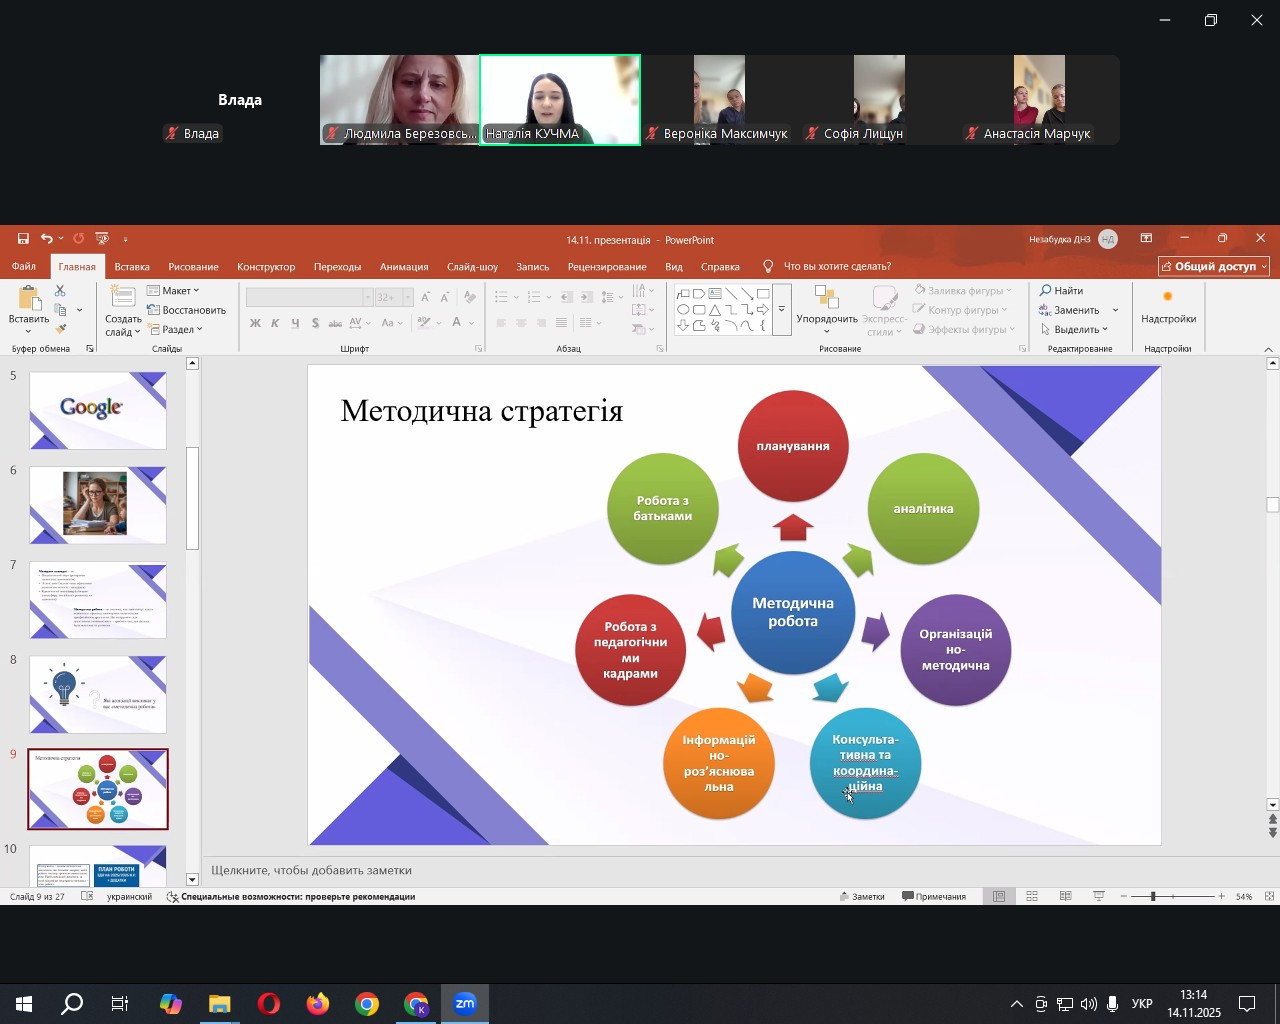Open reading view from status bar
The image size is (1280, 1024).
coord(1066,897)
